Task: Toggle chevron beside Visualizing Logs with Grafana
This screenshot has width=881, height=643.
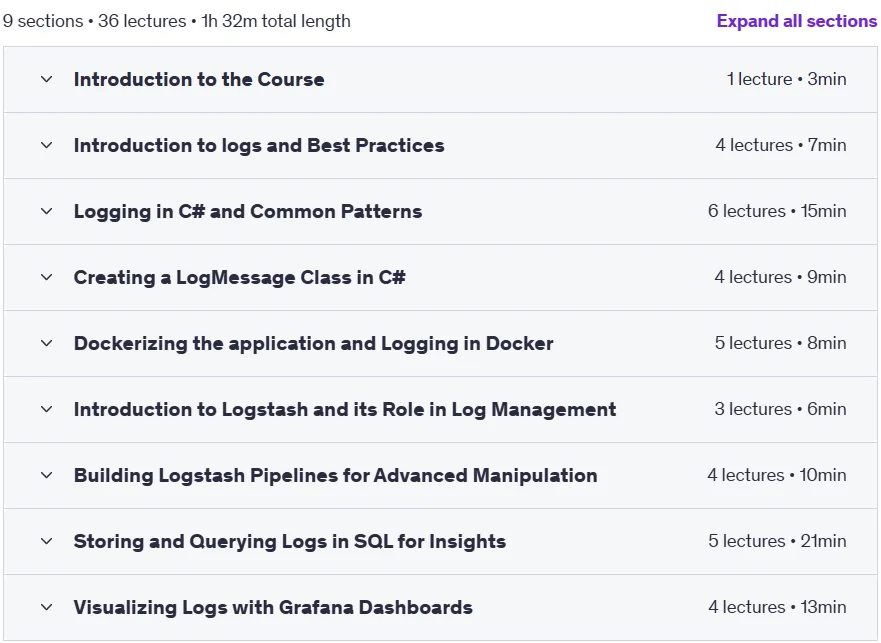Action: point(47,608)
